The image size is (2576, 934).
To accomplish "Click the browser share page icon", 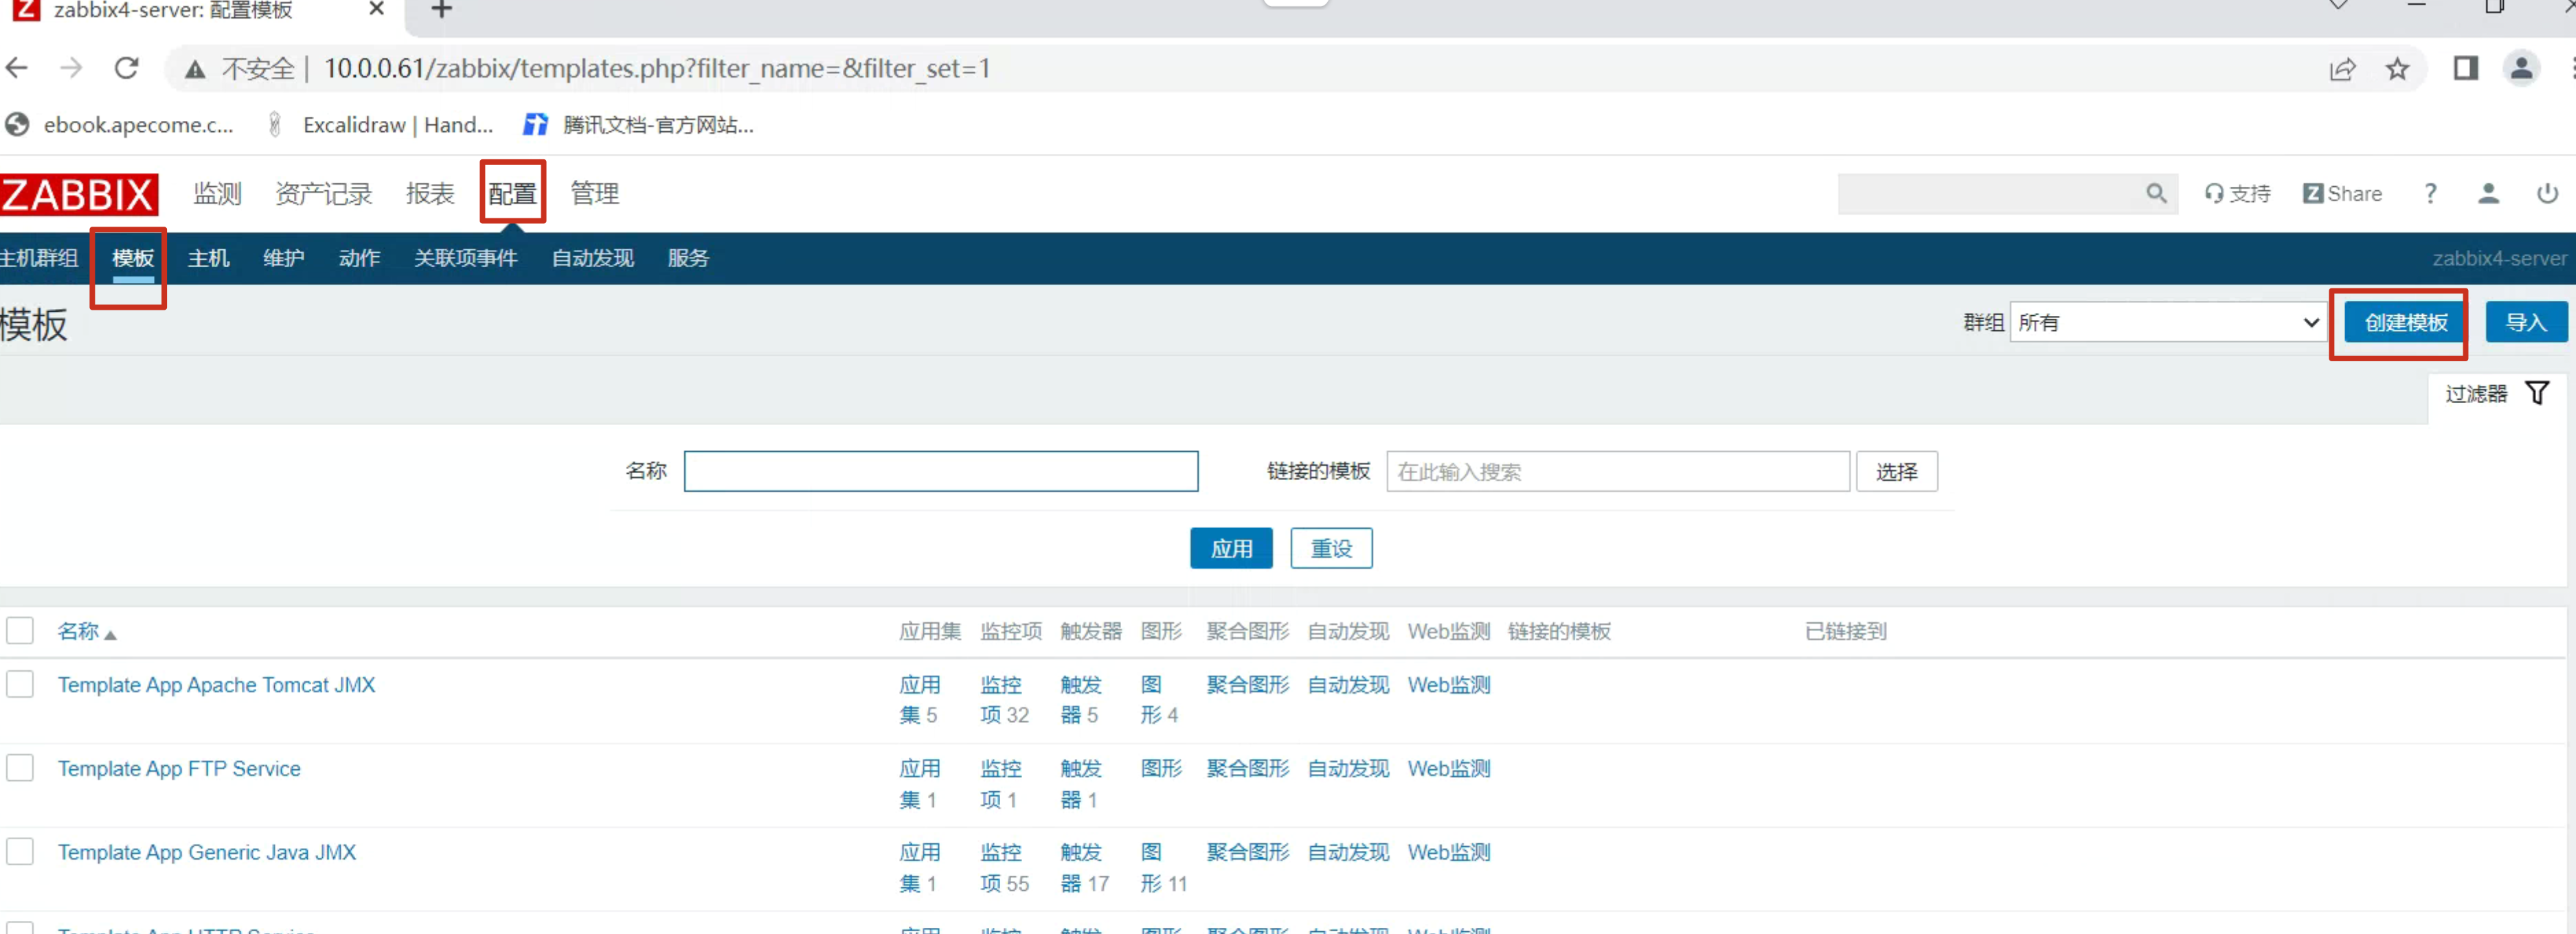I will coord(2342,69).
